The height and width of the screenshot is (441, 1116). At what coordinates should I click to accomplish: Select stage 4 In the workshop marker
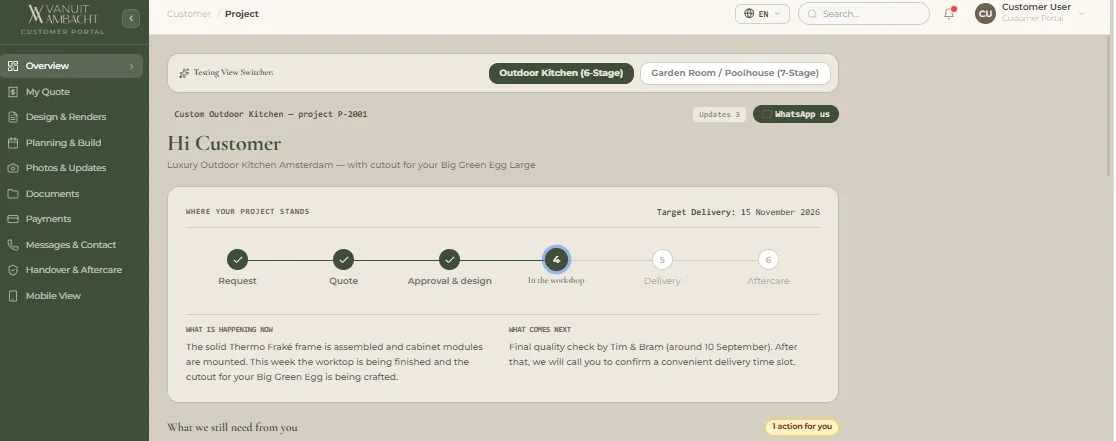click(556, 260)
